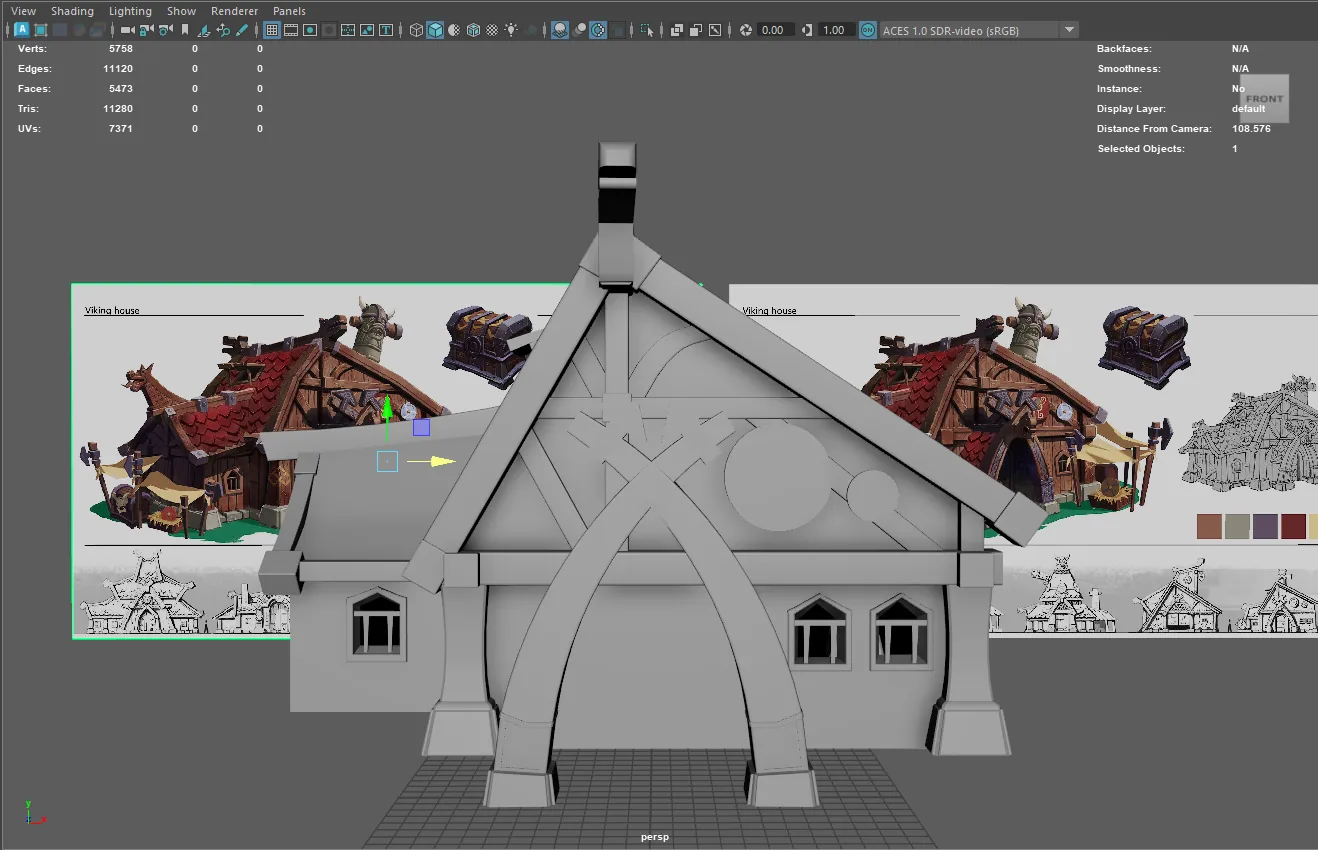Click the Wireframe on Shaded icon
This screenshot has width=1318, height=850.
pyautogui.click(x=473, y=30)
